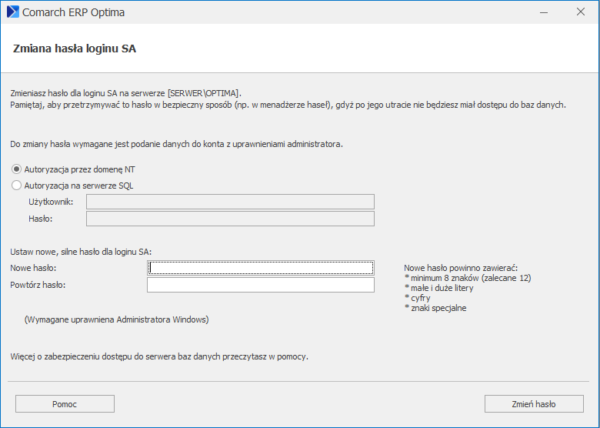Click the Użytkownik input field
600x428 pixels.
point(230,202)
